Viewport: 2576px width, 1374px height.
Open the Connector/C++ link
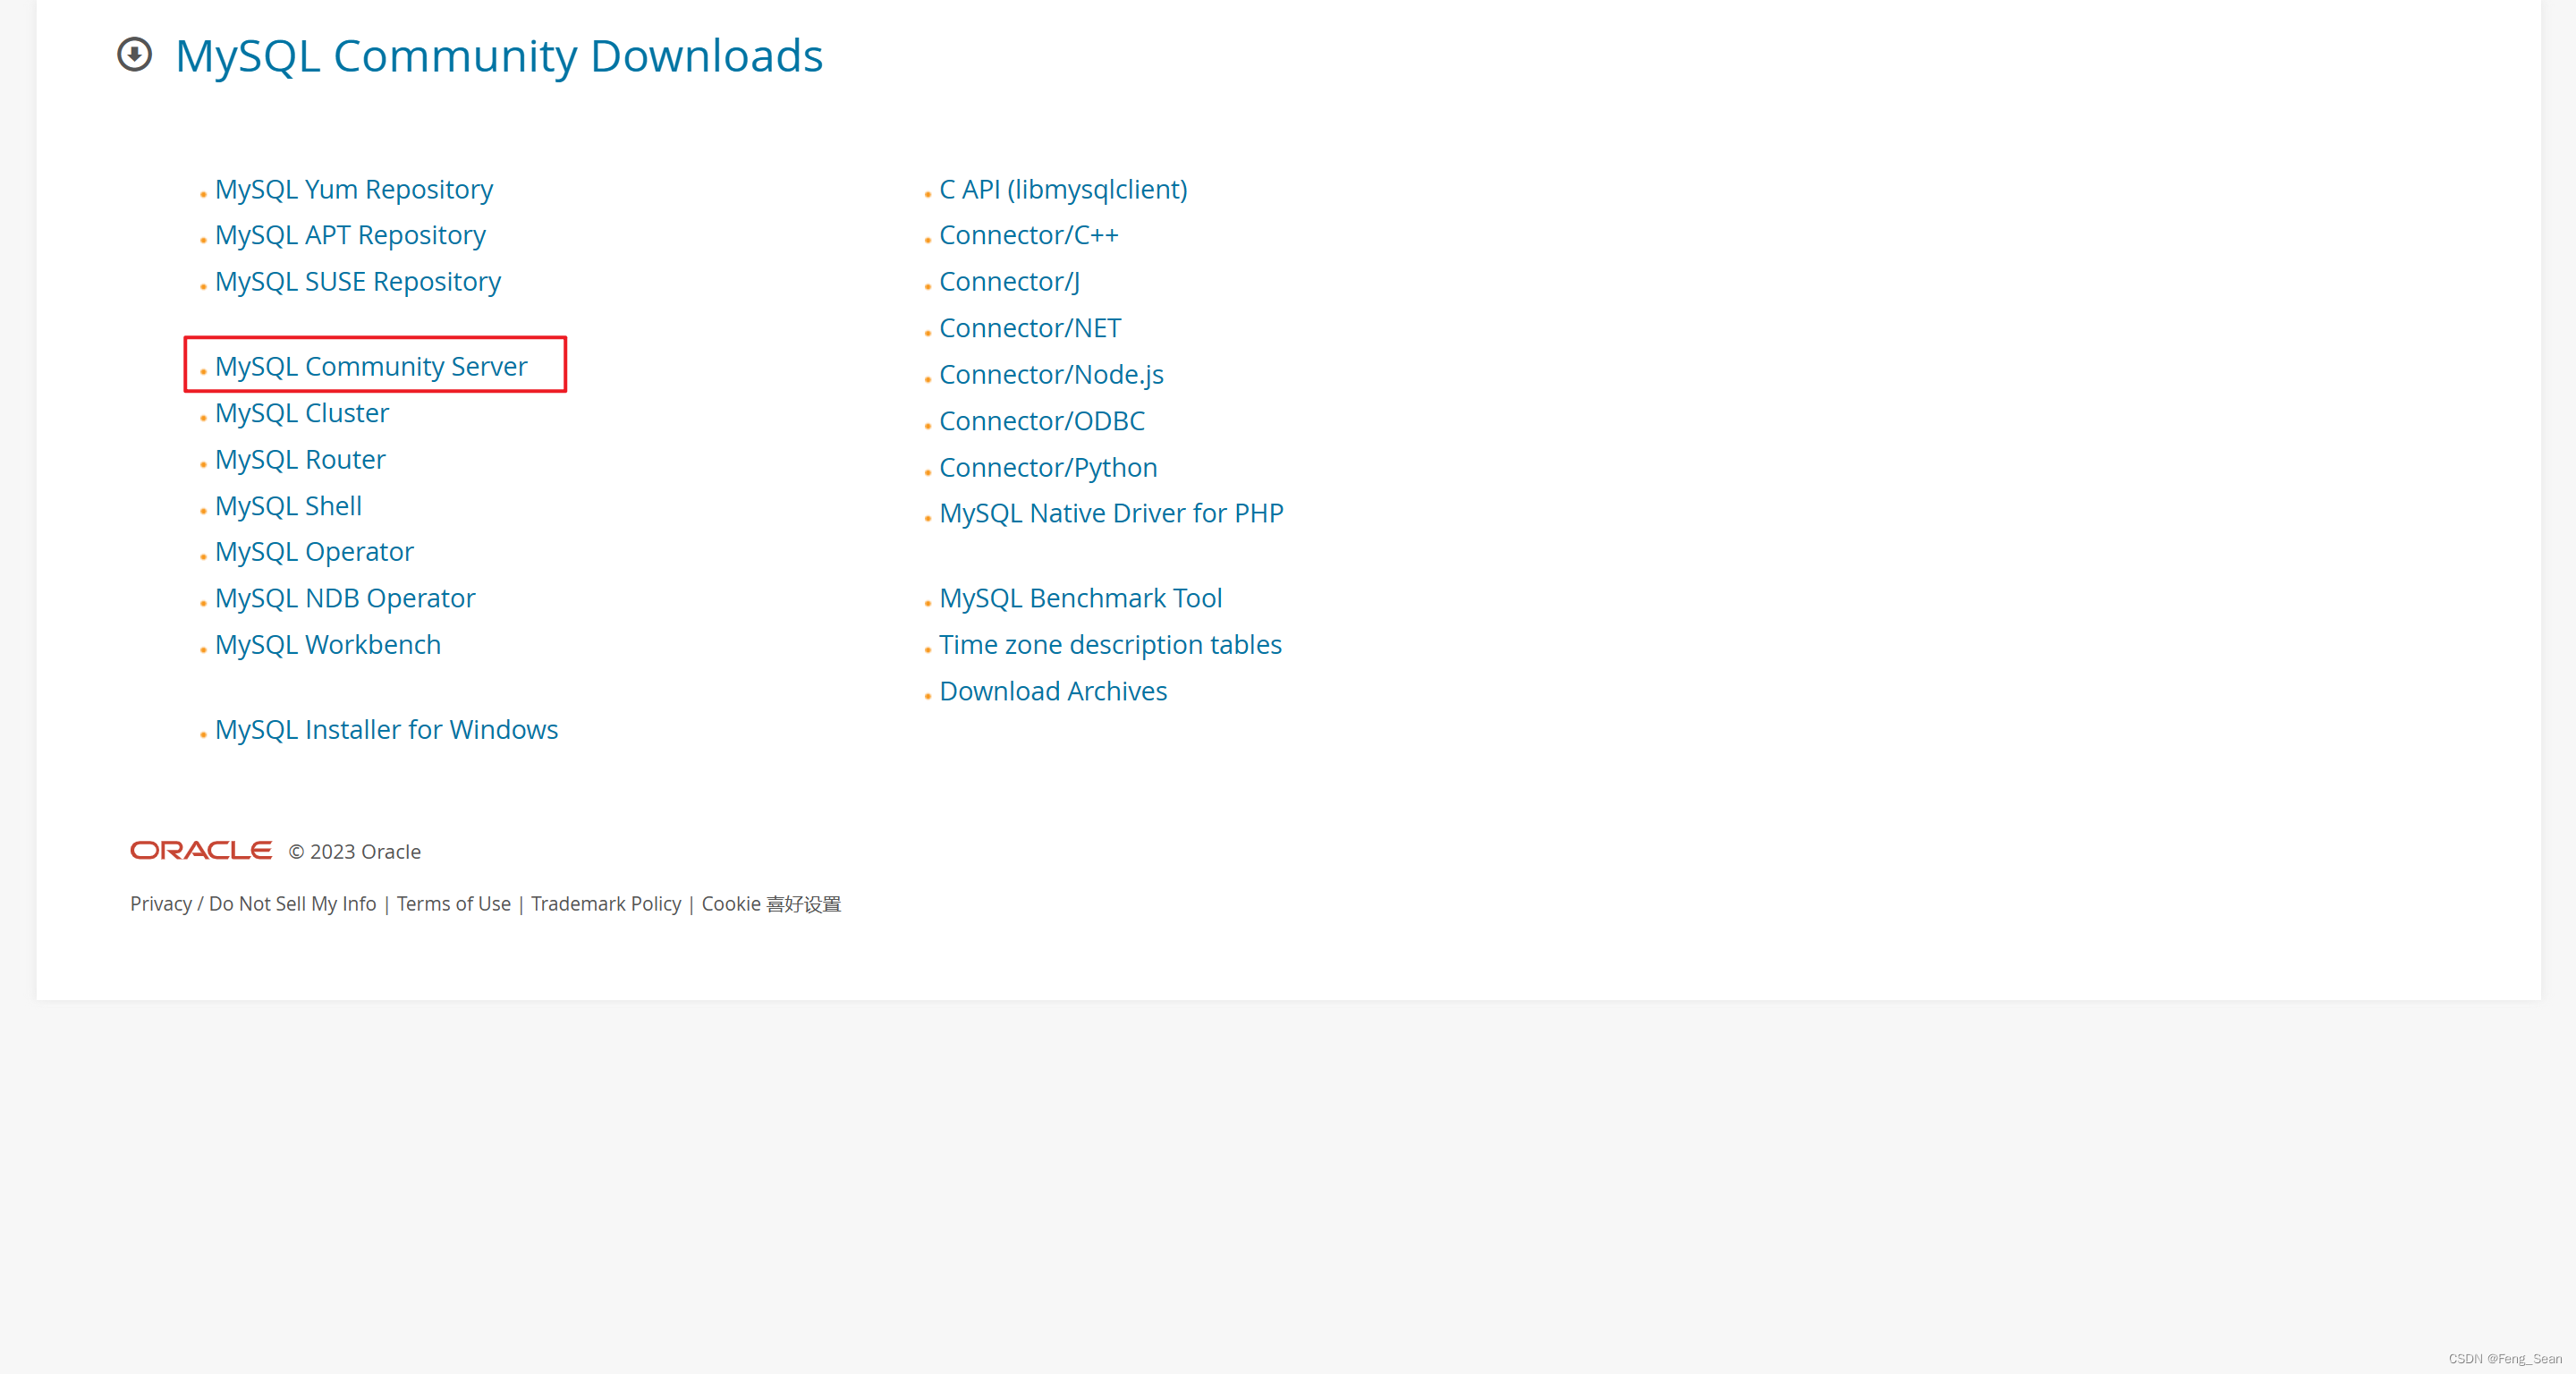[x=1028, y=235]
